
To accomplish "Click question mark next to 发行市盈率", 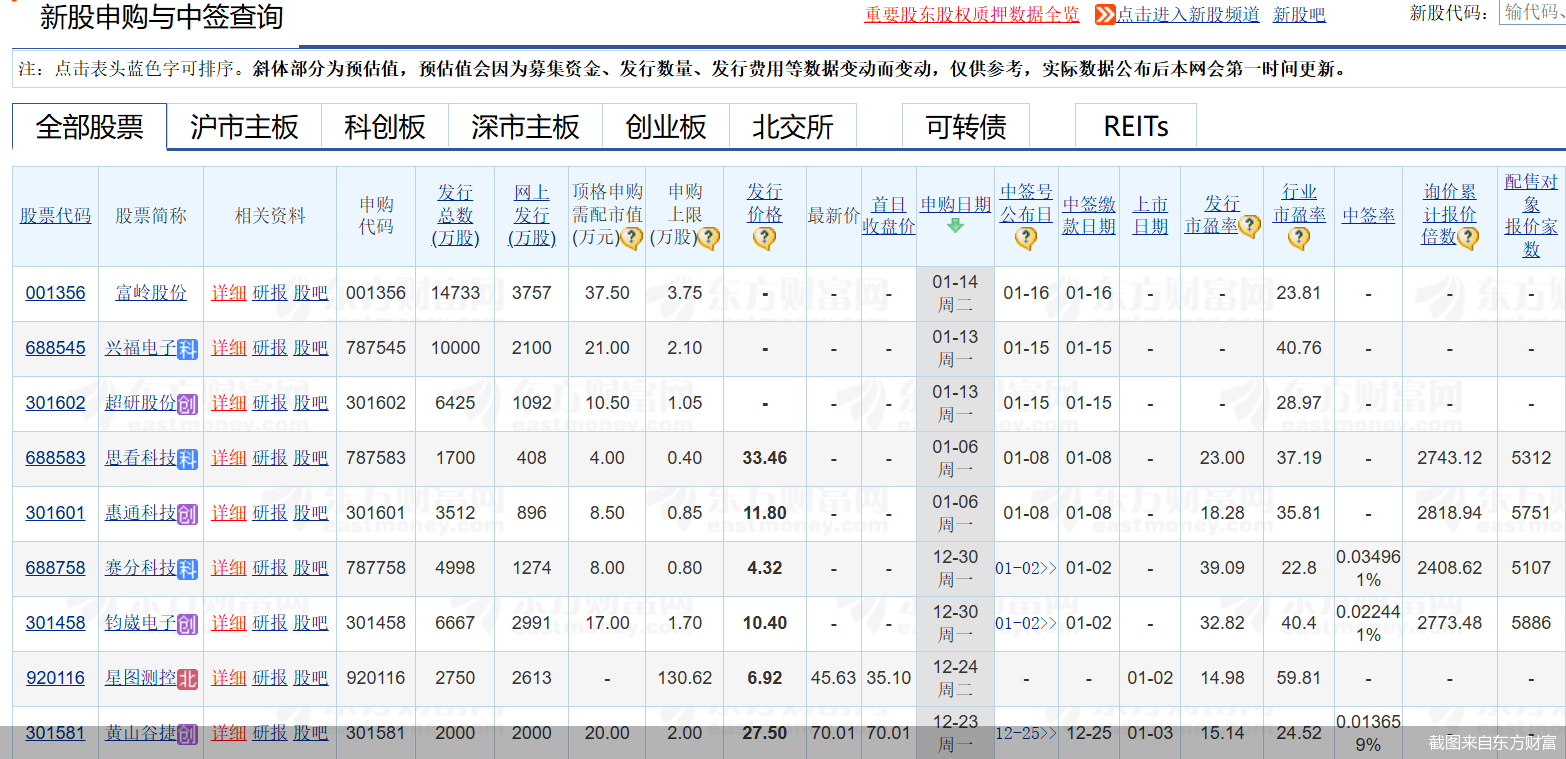I will 1249,226.
